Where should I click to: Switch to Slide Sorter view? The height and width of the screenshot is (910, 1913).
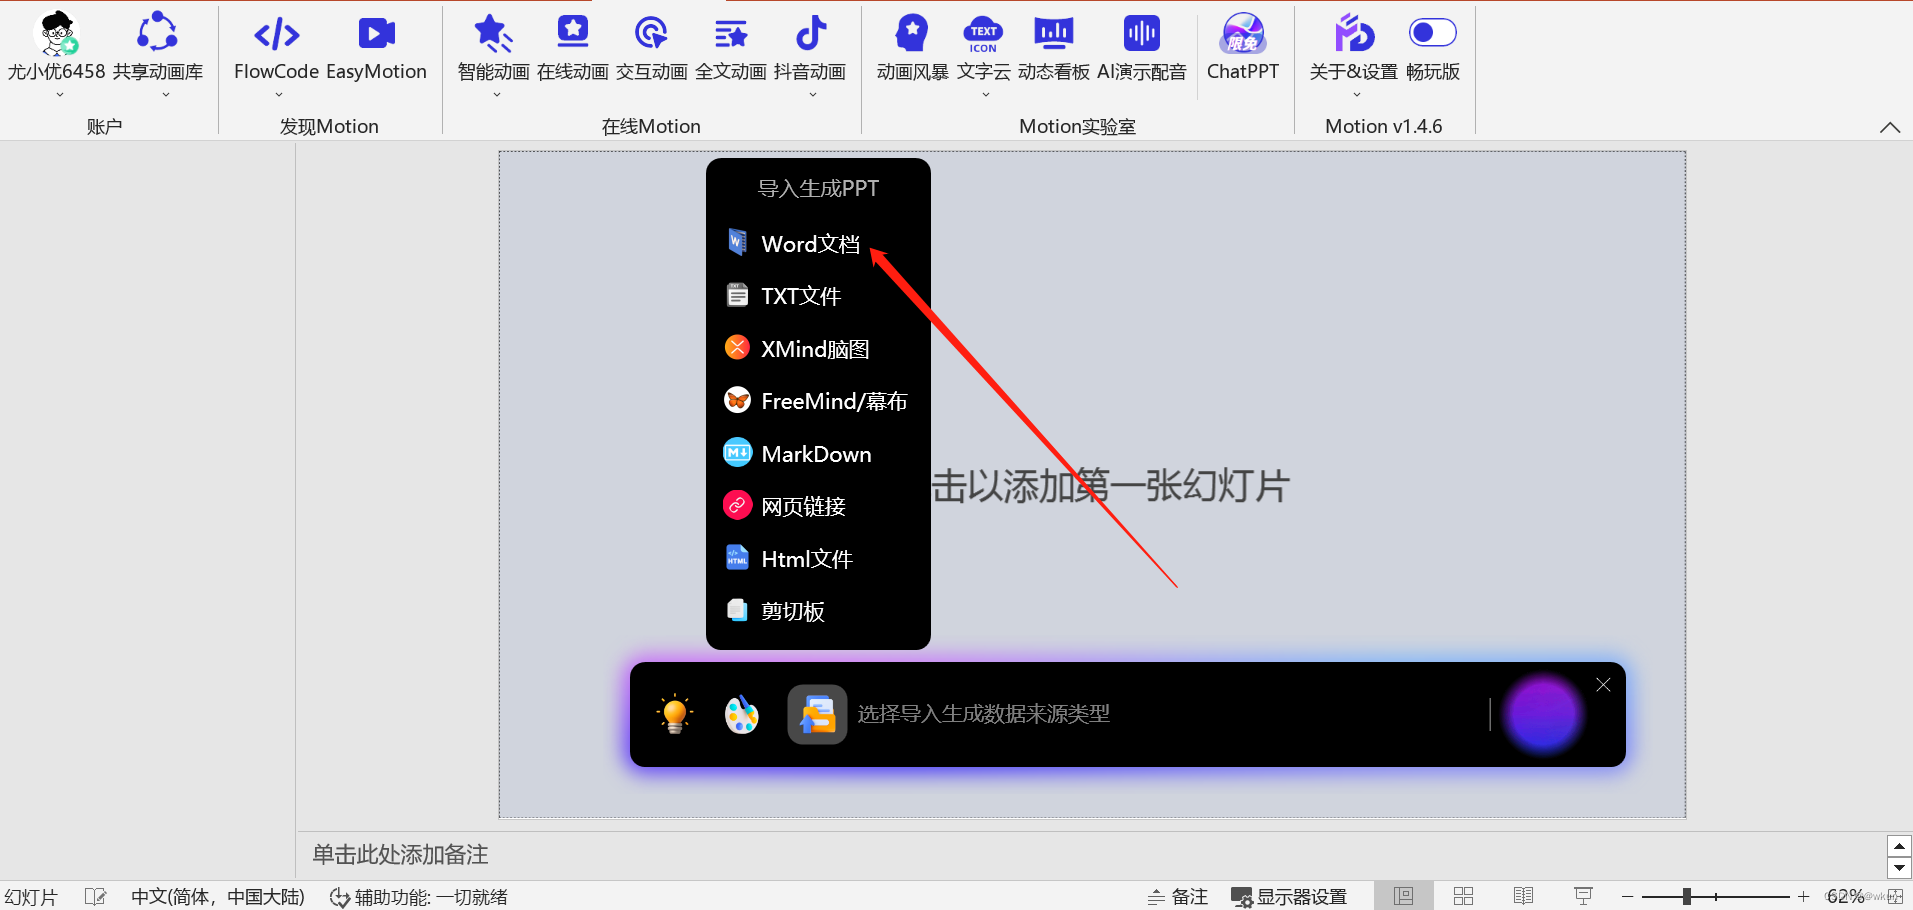click(1463, 896)
